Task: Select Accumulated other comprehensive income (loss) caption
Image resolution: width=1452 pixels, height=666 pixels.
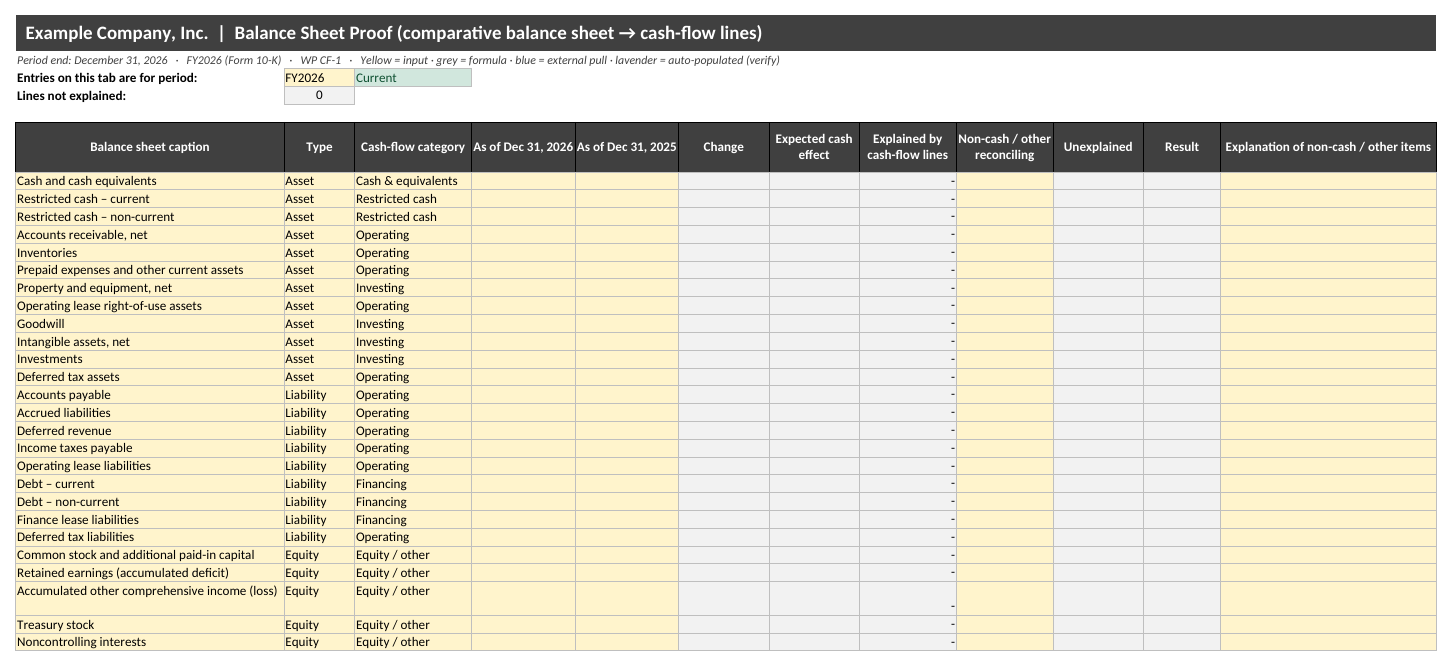Action: pyautogui.click(x=150, y=599)
